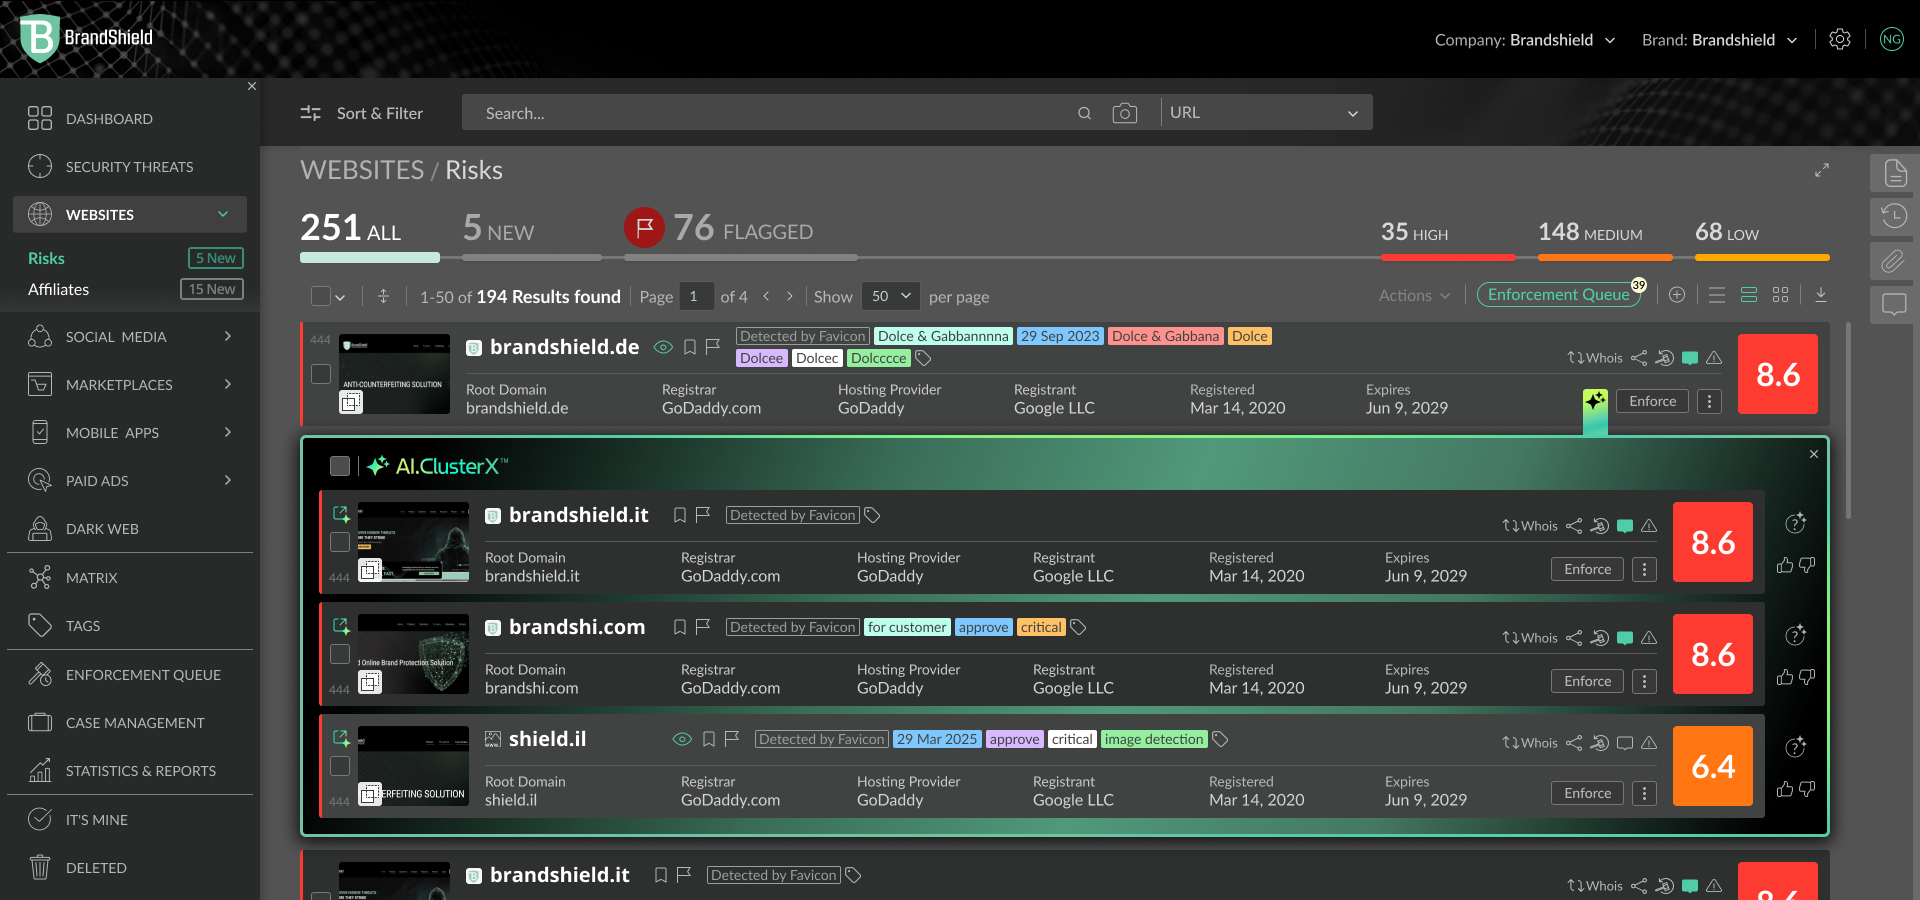
Task: Click the share icon on the brandshield.de row
Action: coord(1639,358)
